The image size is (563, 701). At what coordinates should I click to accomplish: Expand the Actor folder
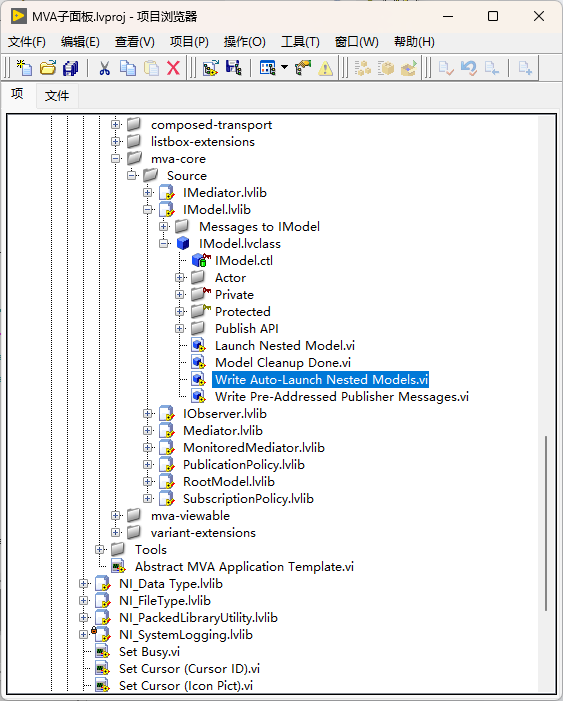click(180, 278)
